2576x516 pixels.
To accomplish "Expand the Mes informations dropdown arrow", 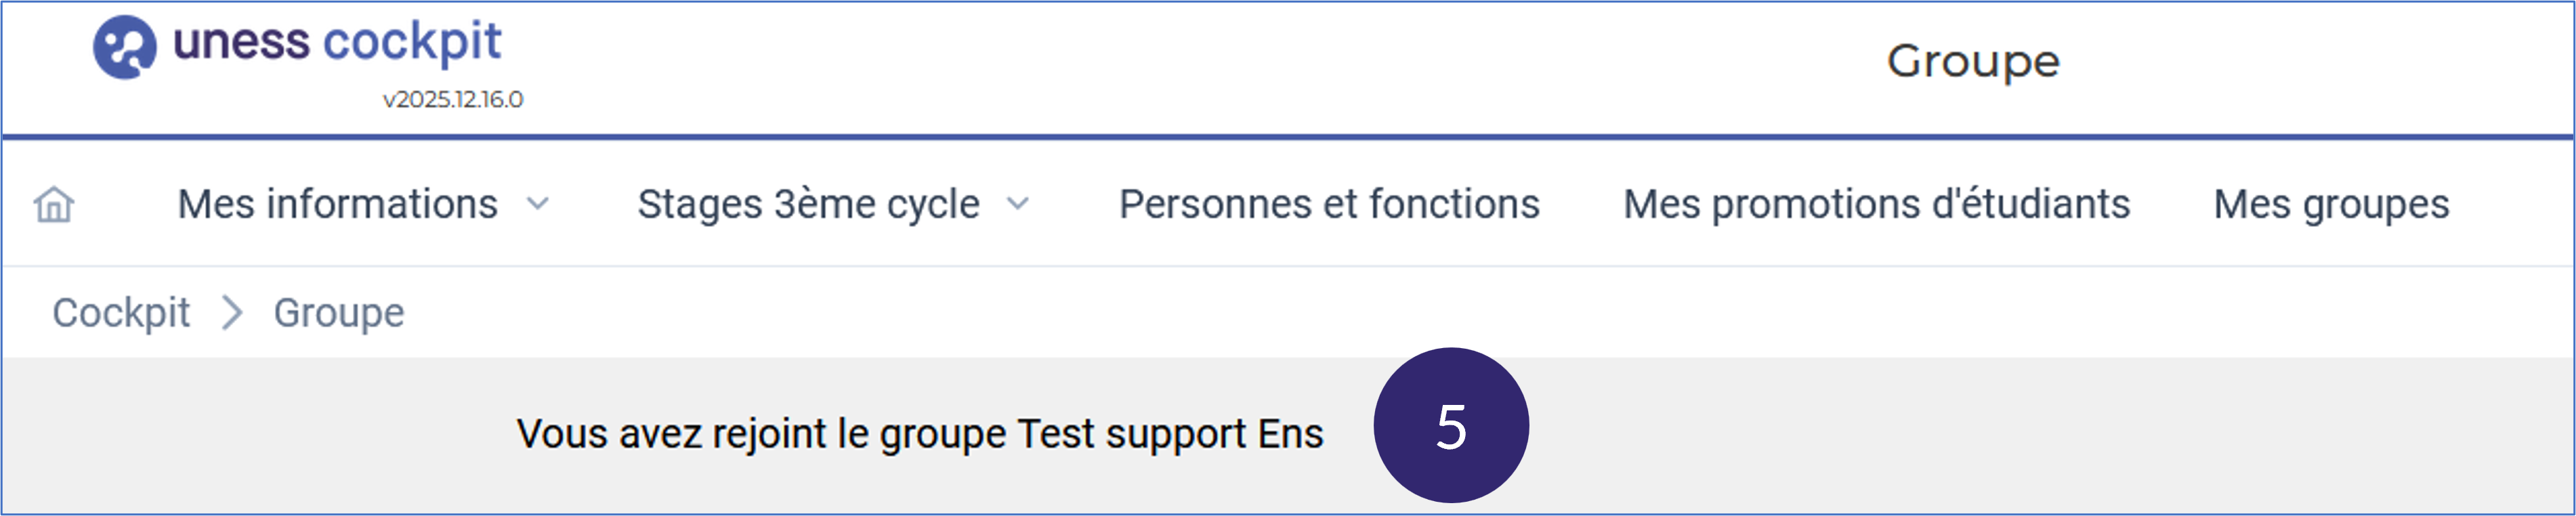I will click(x=538, y=205).
